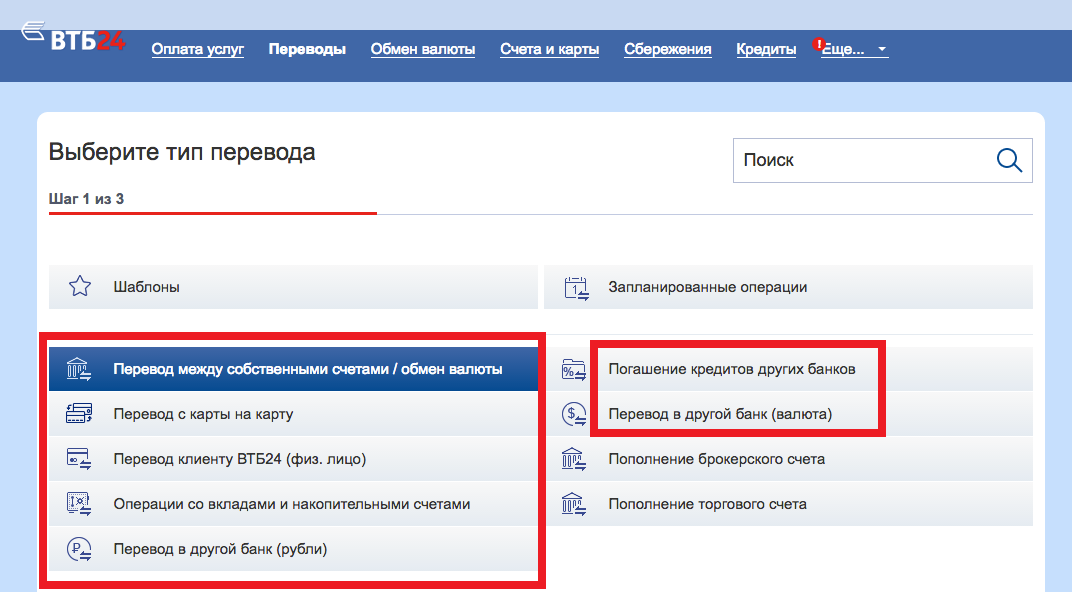Click the star icon beside Шаблоны
The width and height of the screenshot is (1072, 592).
click(79, 287)
